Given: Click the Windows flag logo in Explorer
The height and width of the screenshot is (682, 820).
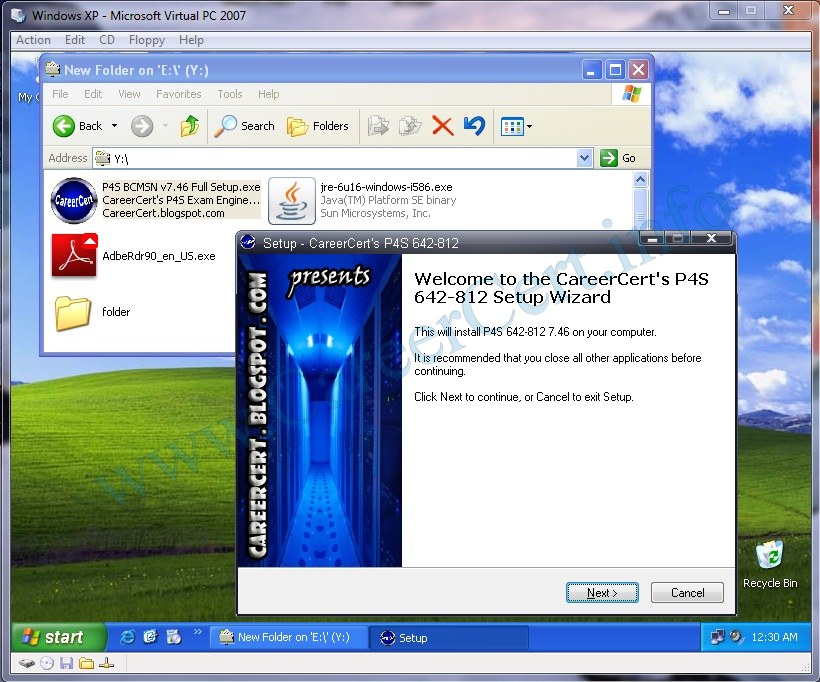Looking at the screenshot, I should tap(632, 94).
